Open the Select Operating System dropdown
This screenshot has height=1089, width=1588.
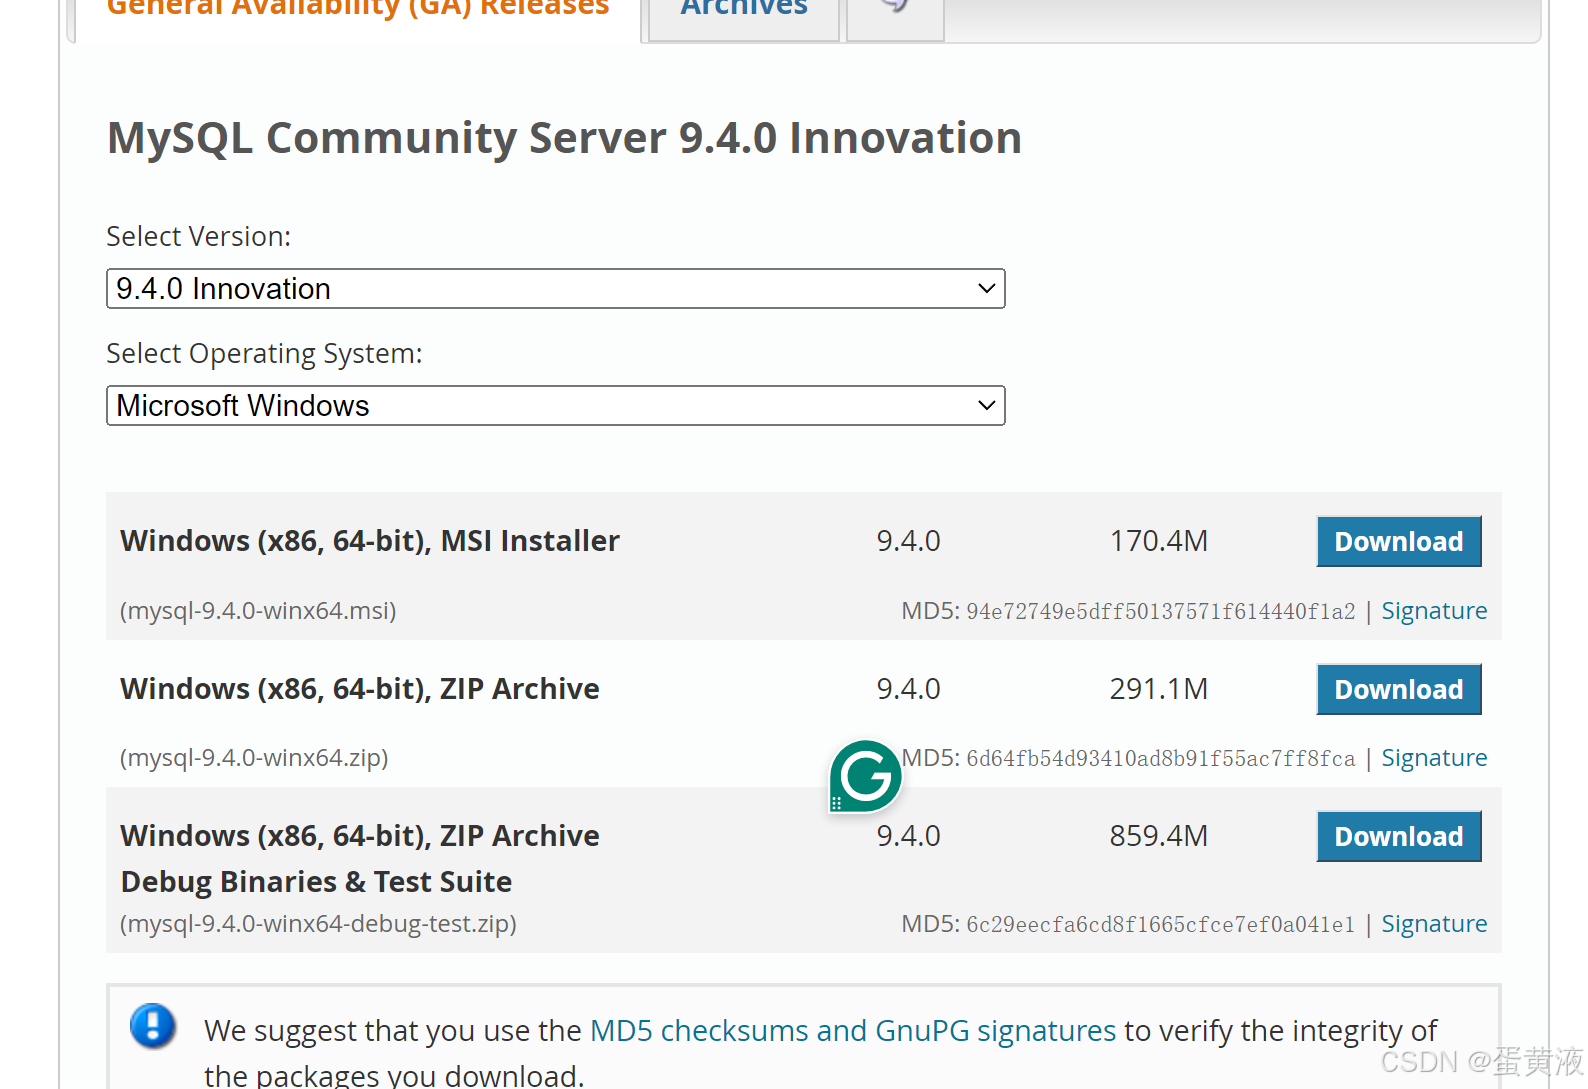556,406
